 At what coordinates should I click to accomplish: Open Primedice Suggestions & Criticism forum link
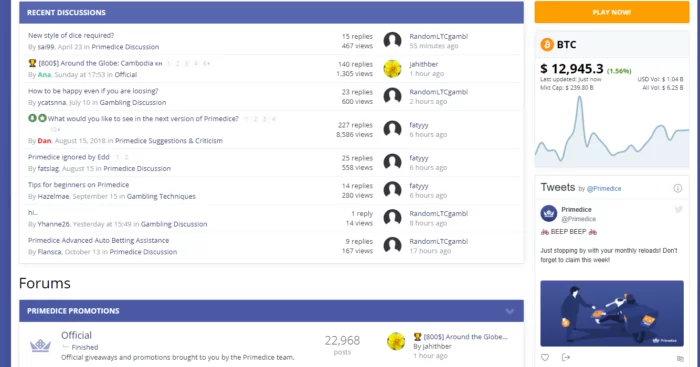click(169, 141)
